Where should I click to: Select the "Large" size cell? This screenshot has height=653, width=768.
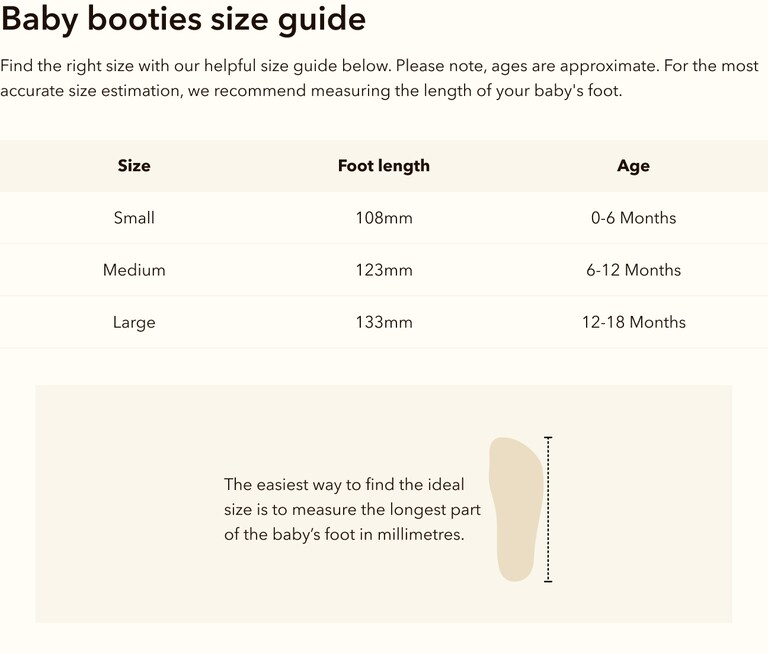point(134,322)
